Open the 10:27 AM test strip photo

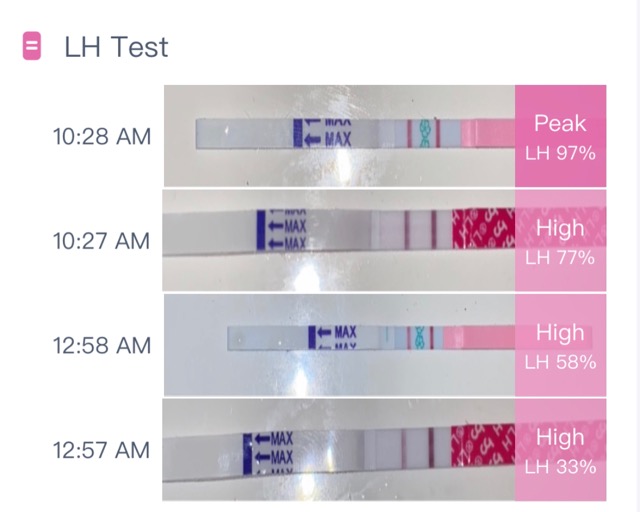pyautogui.click(x=339, y=240)
